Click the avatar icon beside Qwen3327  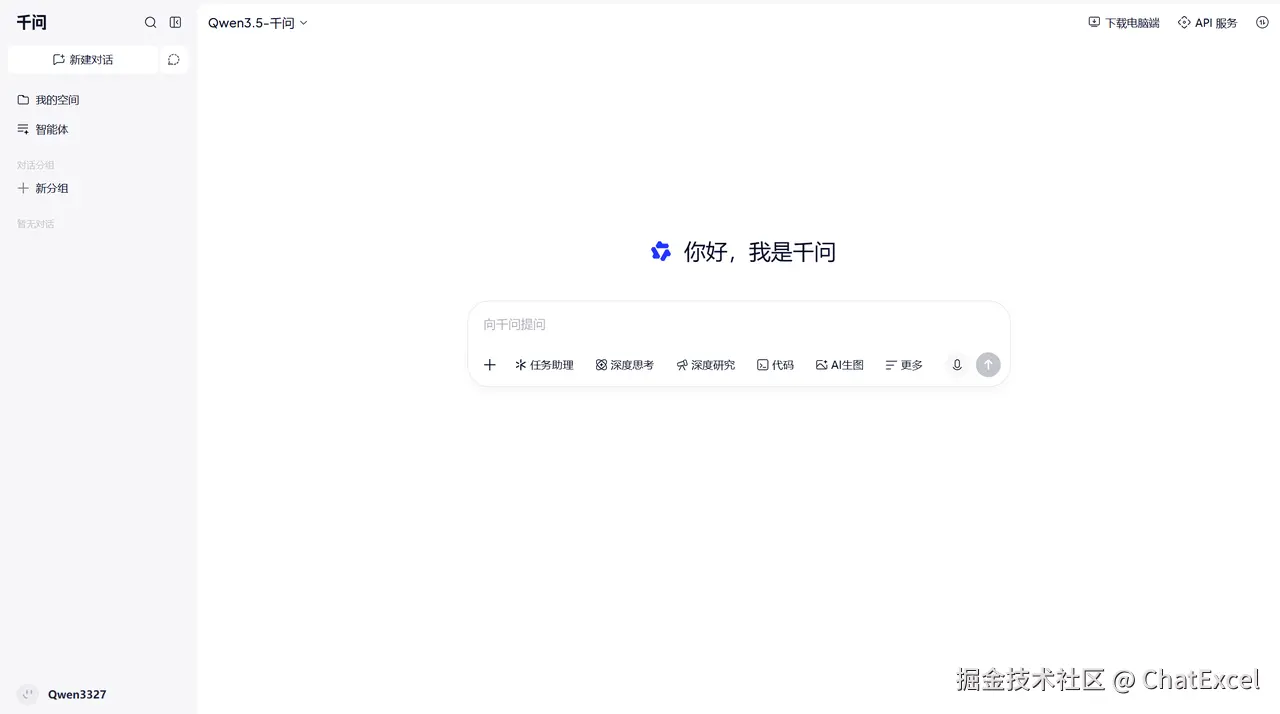[x=28, y=694]
